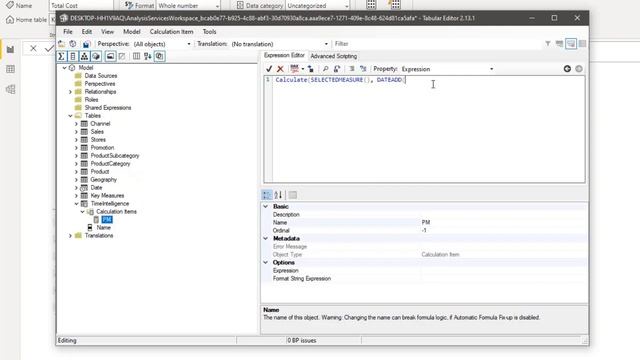The image size is (640, 360).
Task: Toggle hidden objects icon
Action: pos(122,56)
